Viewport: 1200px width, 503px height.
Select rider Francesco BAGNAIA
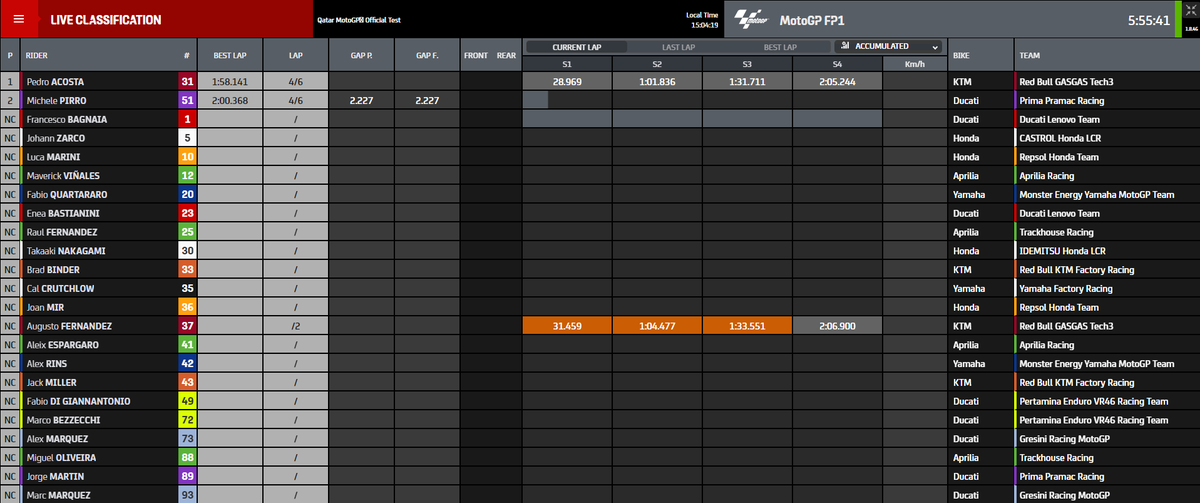pyautogui.click(x=67, y=119)
